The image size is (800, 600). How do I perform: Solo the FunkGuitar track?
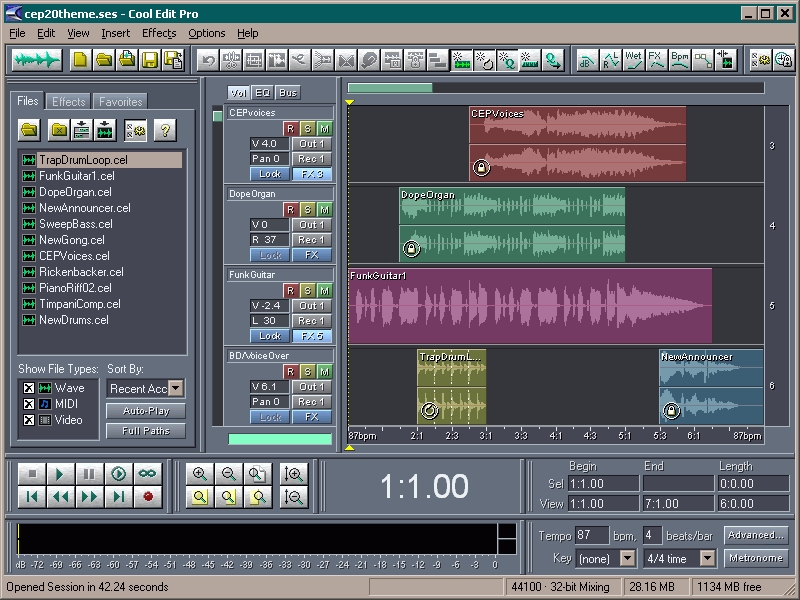point(307,291)
